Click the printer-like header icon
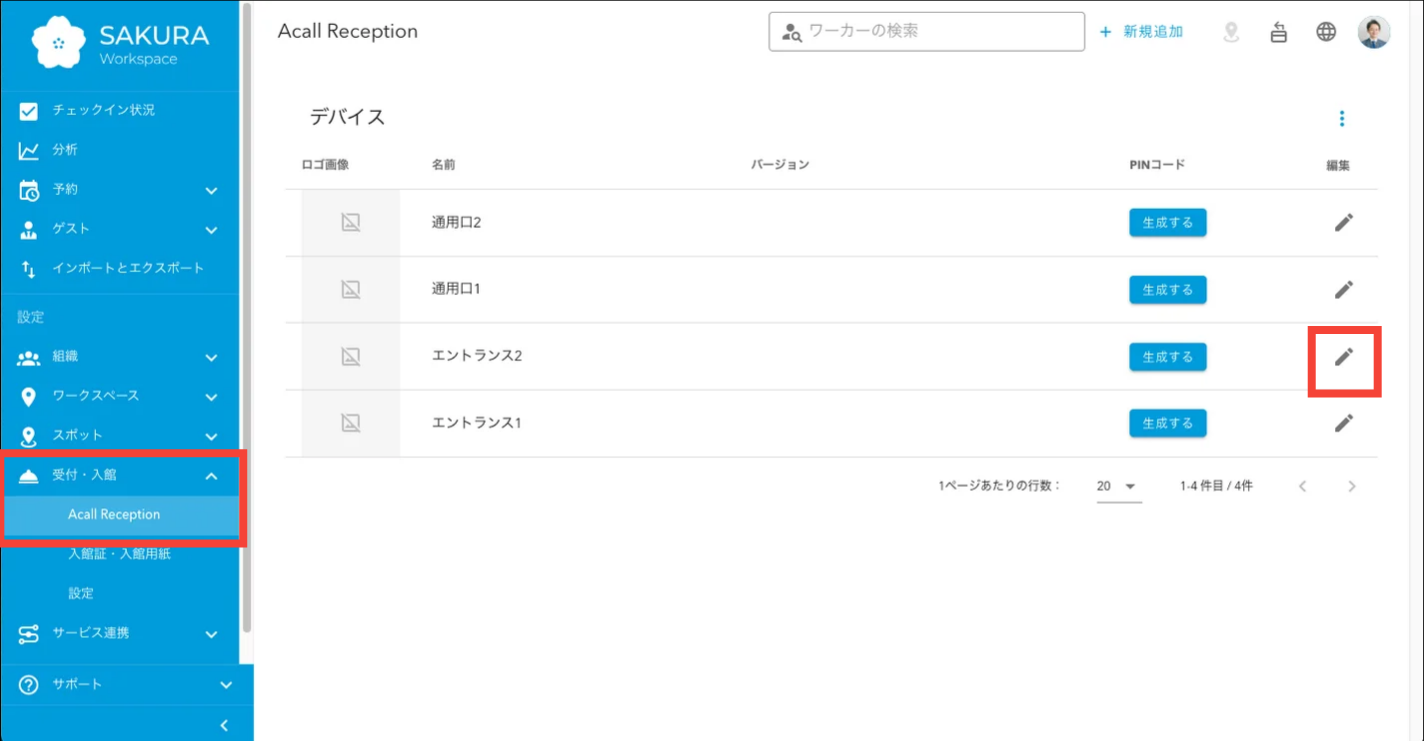This screenshot has width=1424, height=741. click(x=1278, y=32)
